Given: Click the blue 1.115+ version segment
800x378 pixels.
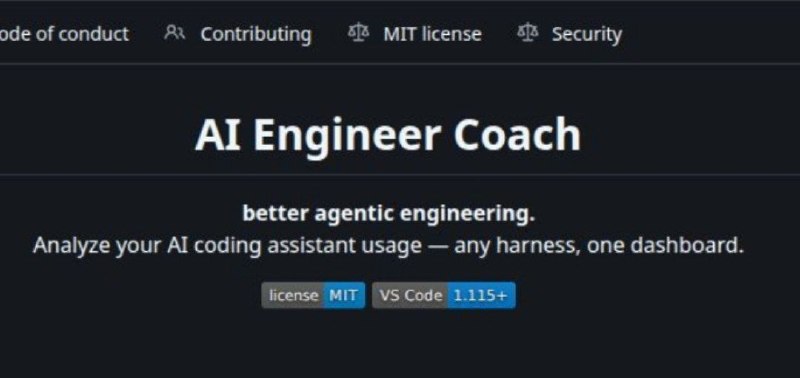Looking at the screenshot, I should tap(481, 295).
